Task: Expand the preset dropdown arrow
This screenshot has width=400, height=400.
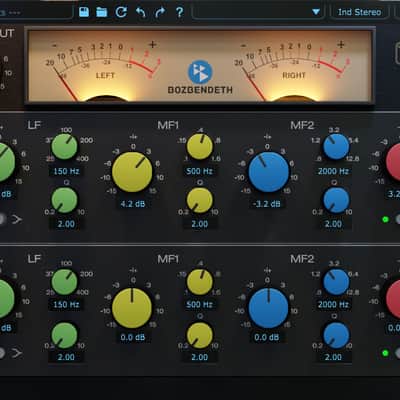Action: tap(316, 12)
